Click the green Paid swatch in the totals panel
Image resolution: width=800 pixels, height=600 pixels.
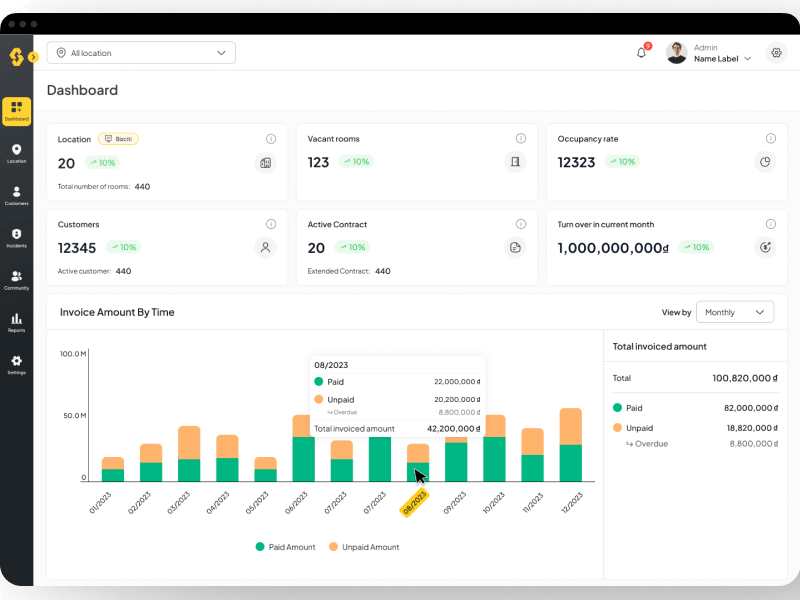point(617,408)
